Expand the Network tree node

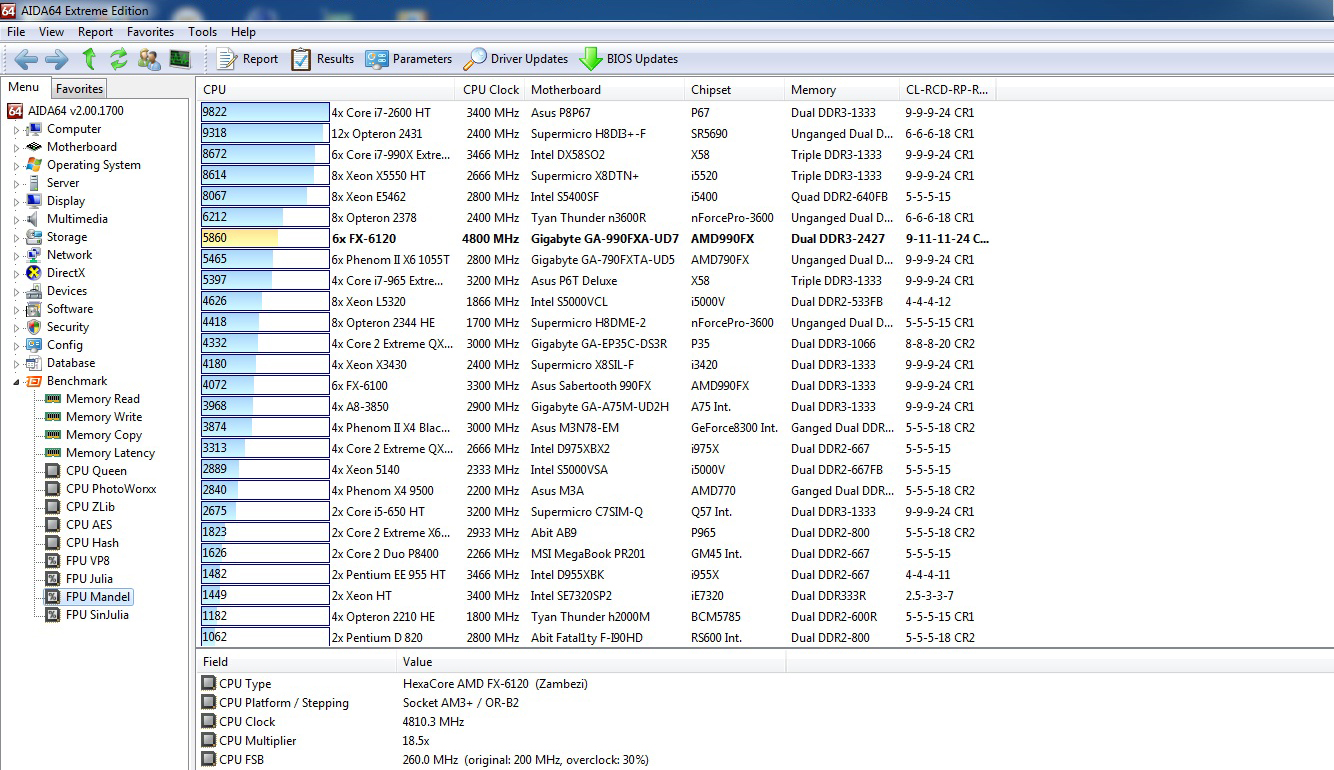coord(16,255)
